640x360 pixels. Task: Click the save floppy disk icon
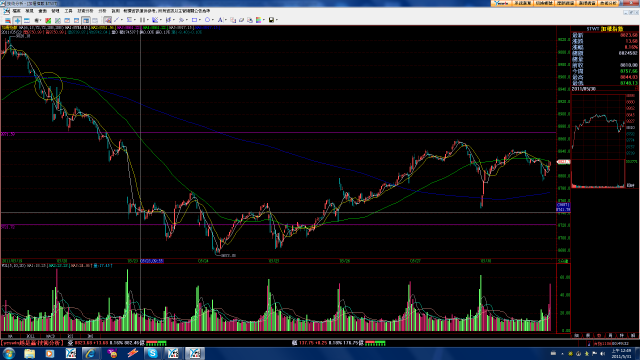pyautogui.click(x=271, y=20)
